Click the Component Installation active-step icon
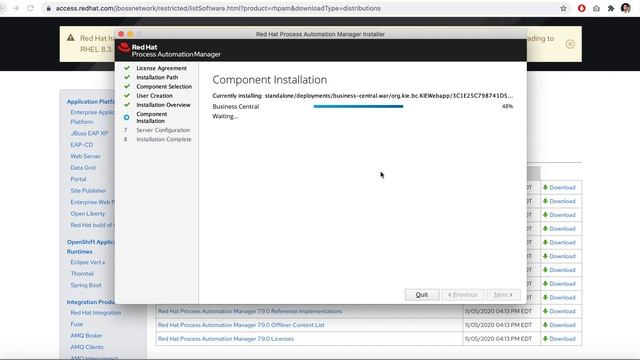The height and width of the screenshot is (360, 640). click(x=127, y=118)
